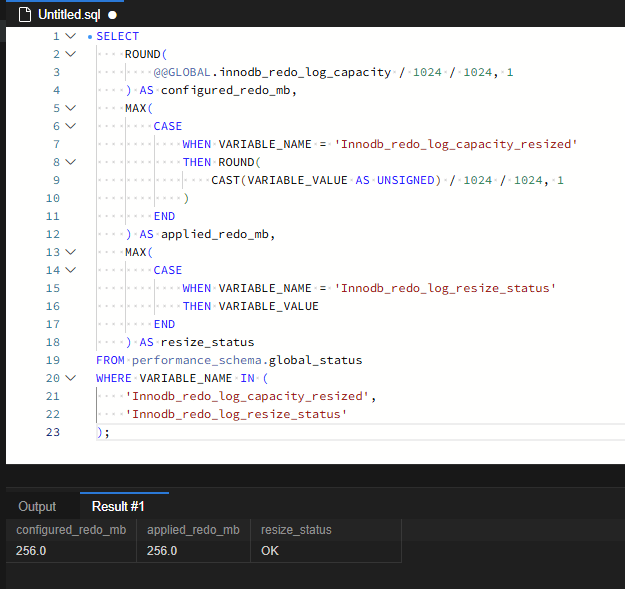The height and width of the screenshot is (589, 625).
Task: Click THEN VARIABLE_VALUE on line 16
Action: pos(251,306)
